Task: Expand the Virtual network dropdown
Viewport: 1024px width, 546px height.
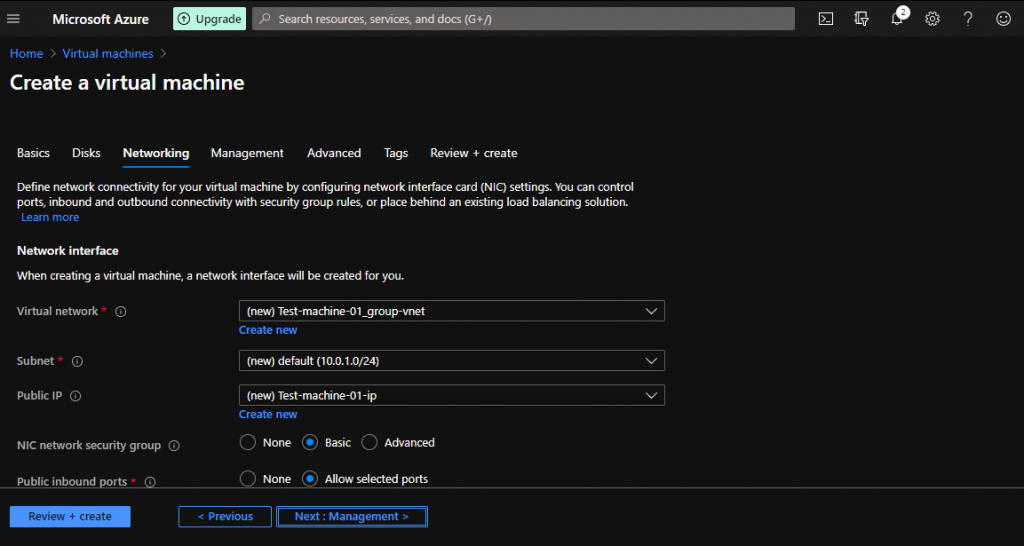Action: point(451,311)
